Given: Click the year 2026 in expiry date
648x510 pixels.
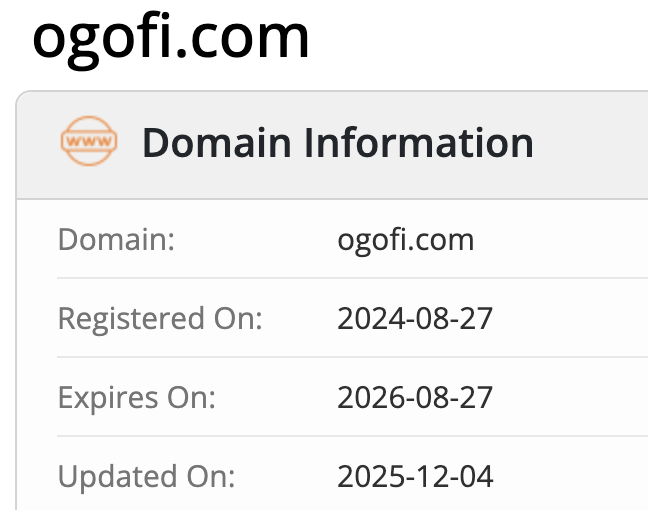Looking at the screenshot, I should pyautogui.click(x=367, y=398).
